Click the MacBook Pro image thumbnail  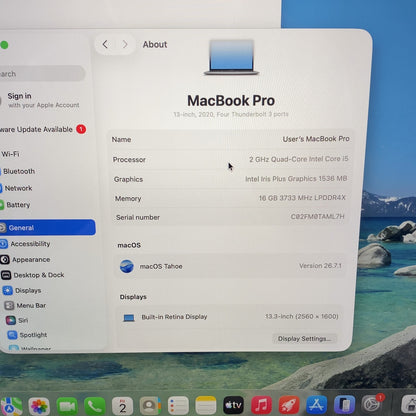tap(231, 57)
